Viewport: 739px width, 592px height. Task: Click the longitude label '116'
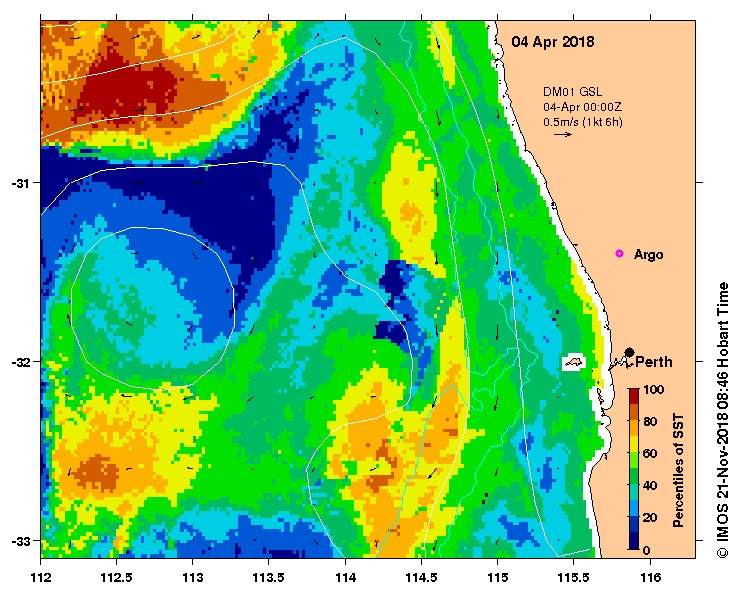(x=650, y=577)
